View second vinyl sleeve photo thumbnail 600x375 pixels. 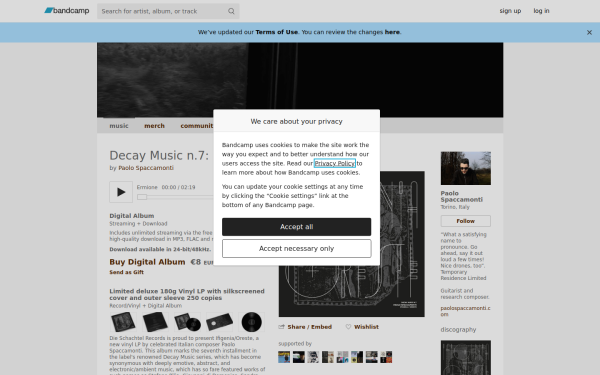155,322
